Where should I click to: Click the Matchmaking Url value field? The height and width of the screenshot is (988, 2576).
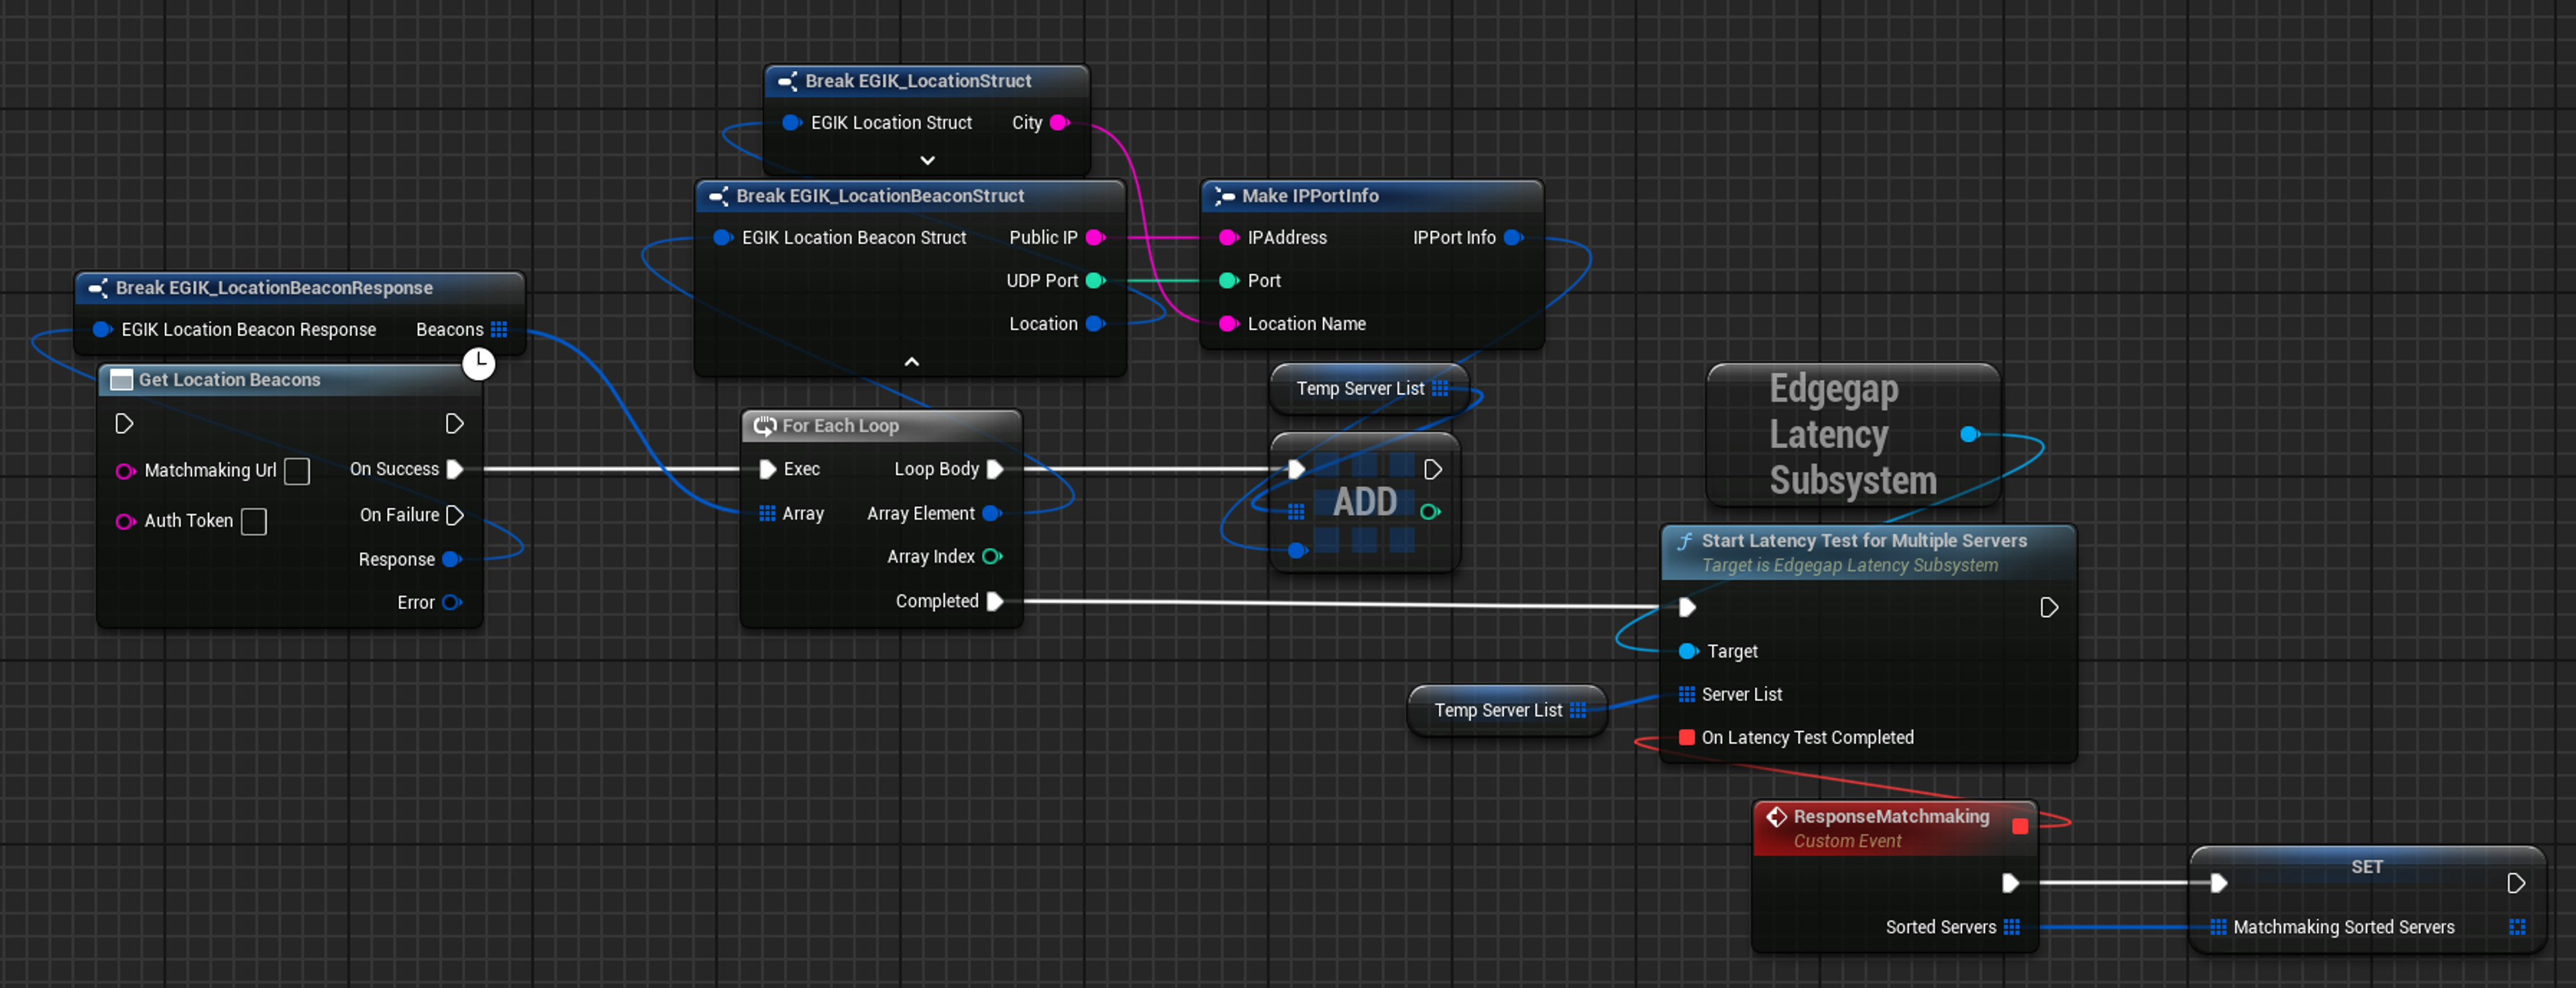[297, 471]
